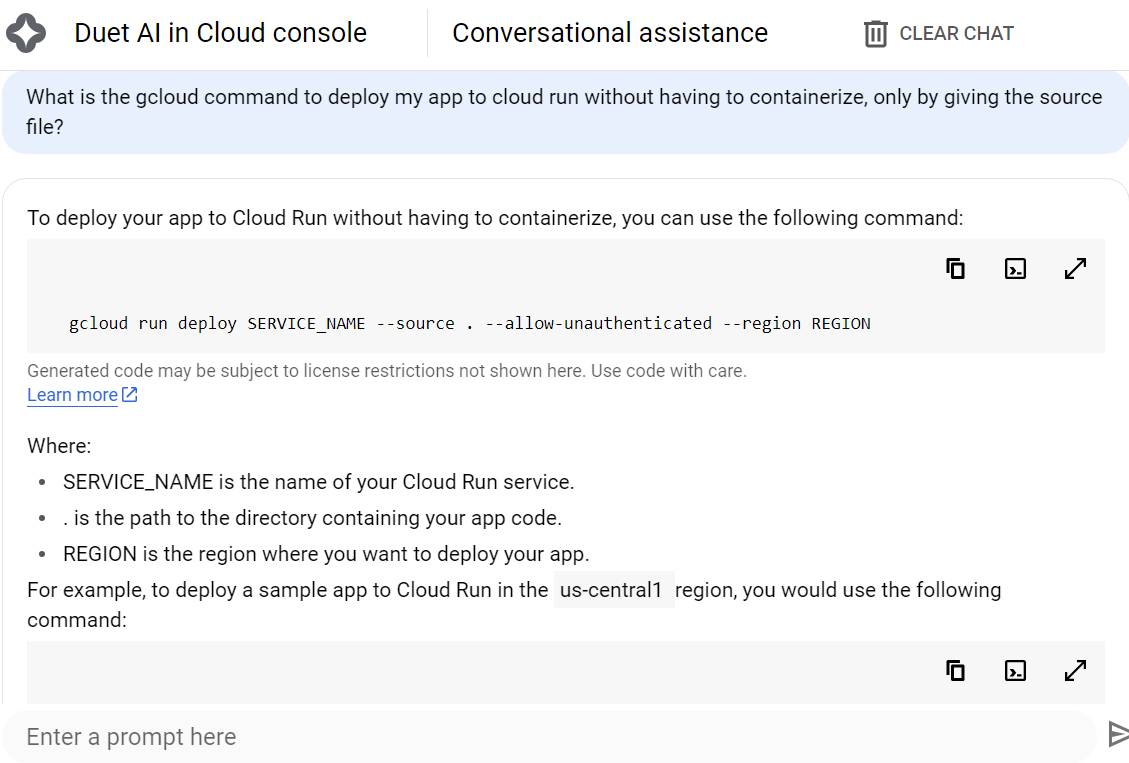Copy the second example code block
The height and width of the screenshot is (763, 1129).
coord(955,671)
